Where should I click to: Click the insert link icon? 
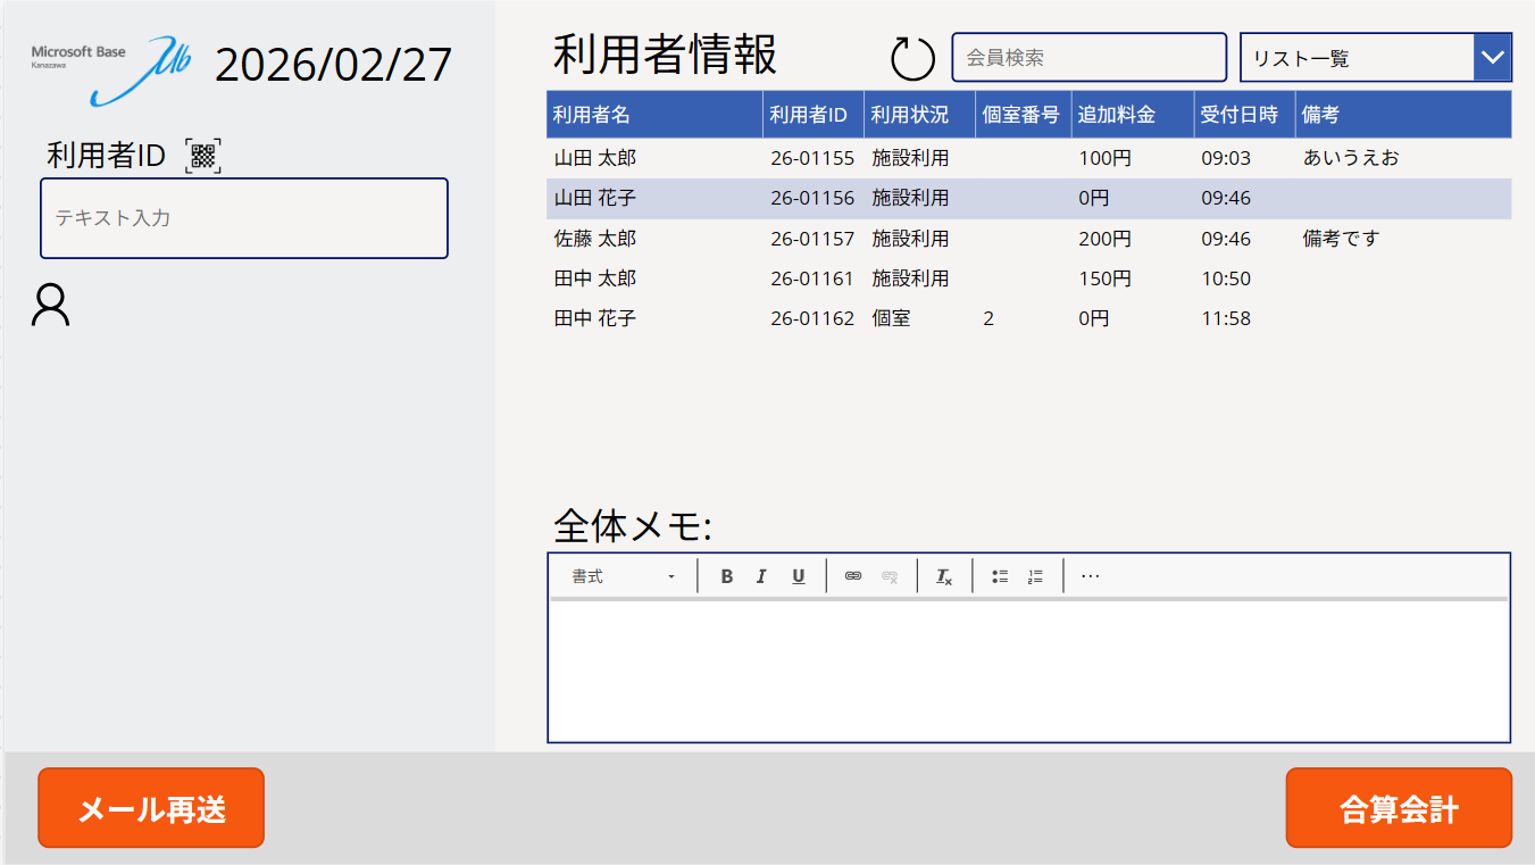[x=852, y=576]
